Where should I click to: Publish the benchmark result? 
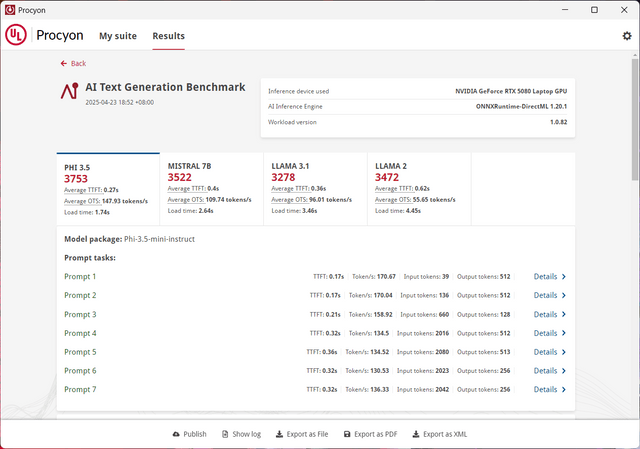click(189, 434)
